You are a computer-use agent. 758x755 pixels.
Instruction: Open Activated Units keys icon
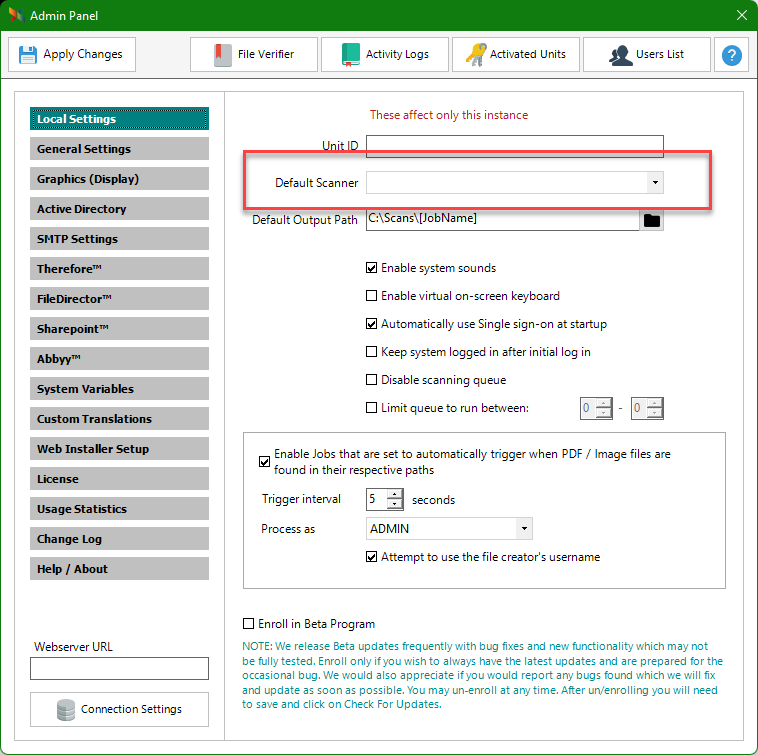click(476, 55)
